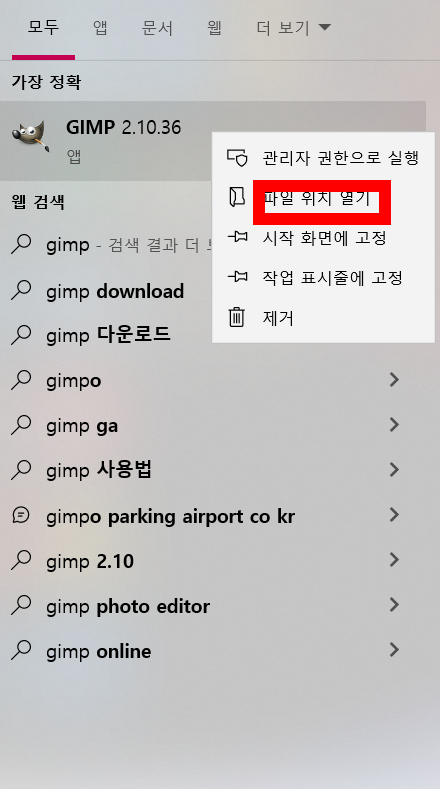Open the gimp 다운로드 suggestion
The height and width of the screenshot is (789, 440).
[x=106, y=335]
